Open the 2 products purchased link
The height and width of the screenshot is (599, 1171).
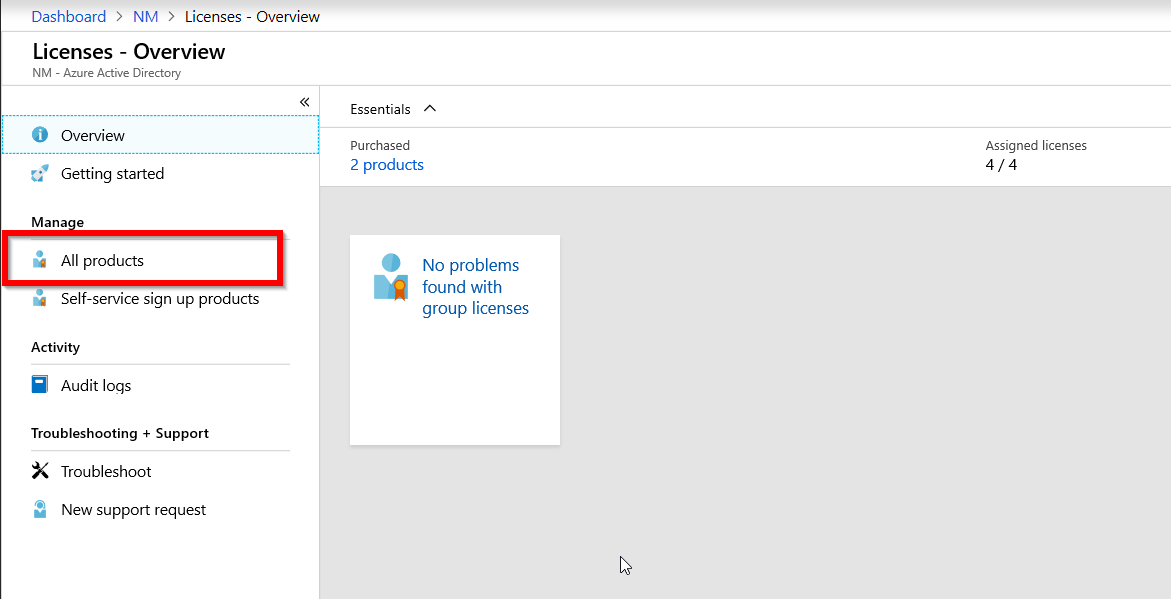click(x=387, y=165)
